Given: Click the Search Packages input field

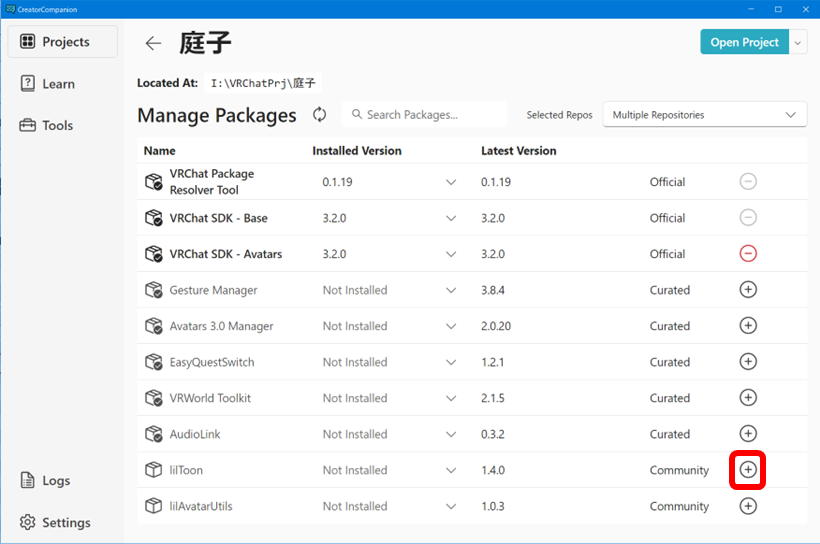Looking at the screenshot, I should tap(425, 115).
